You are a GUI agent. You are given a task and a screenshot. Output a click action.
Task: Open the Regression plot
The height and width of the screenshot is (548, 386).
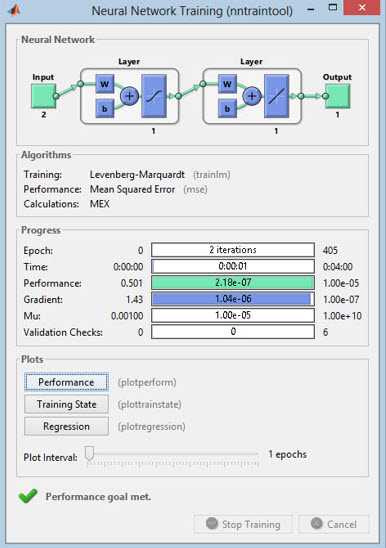[66, 426]
